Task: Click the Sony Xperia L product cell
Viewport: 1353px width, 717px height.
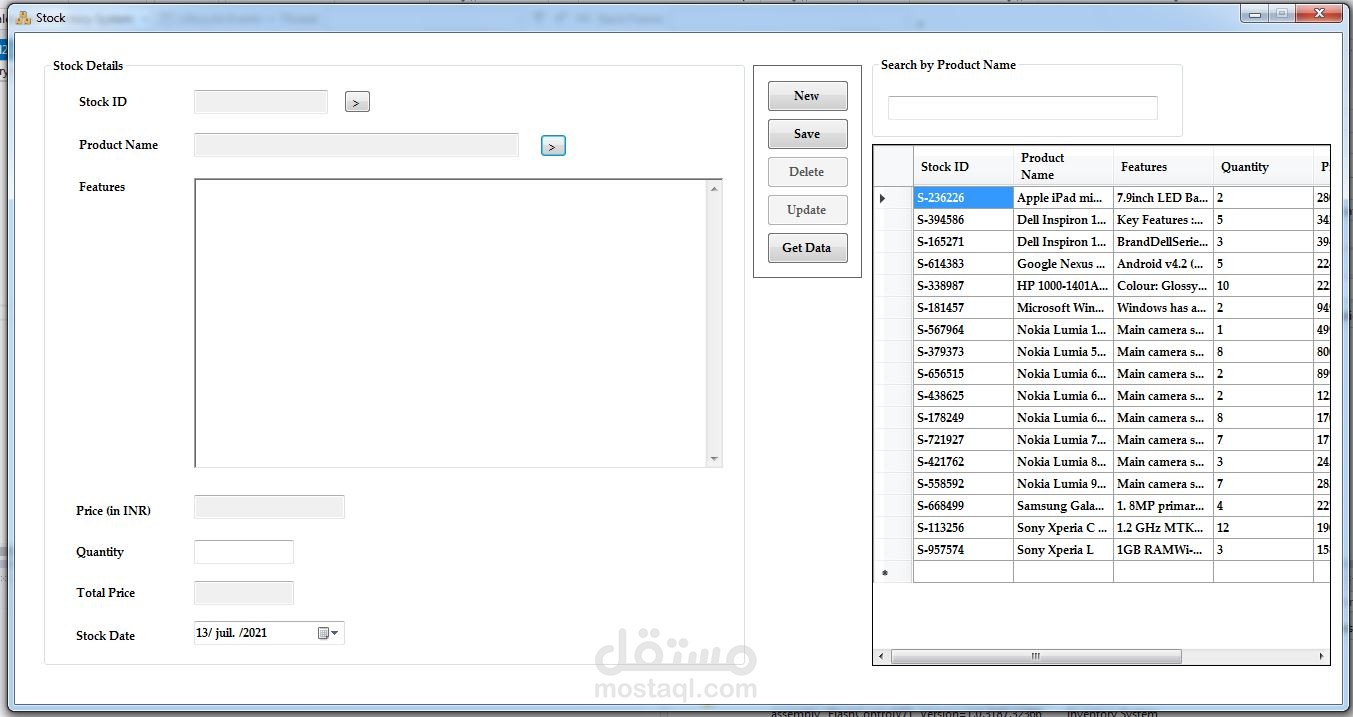Action: pyautogui.click(x=1063, y=550)
